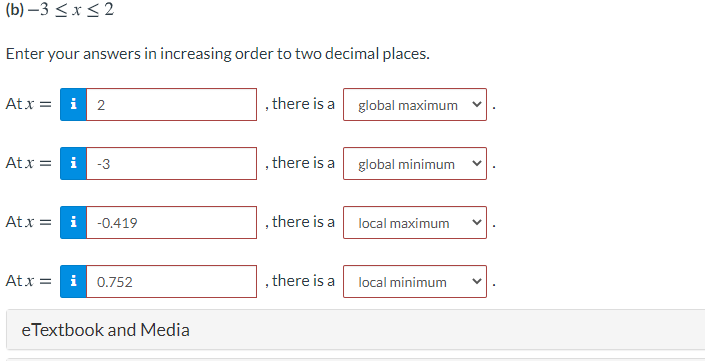The width and height of the screenshot is (705, 361).
Task: Open the global maximum dropdown
Action: [415, 105]
